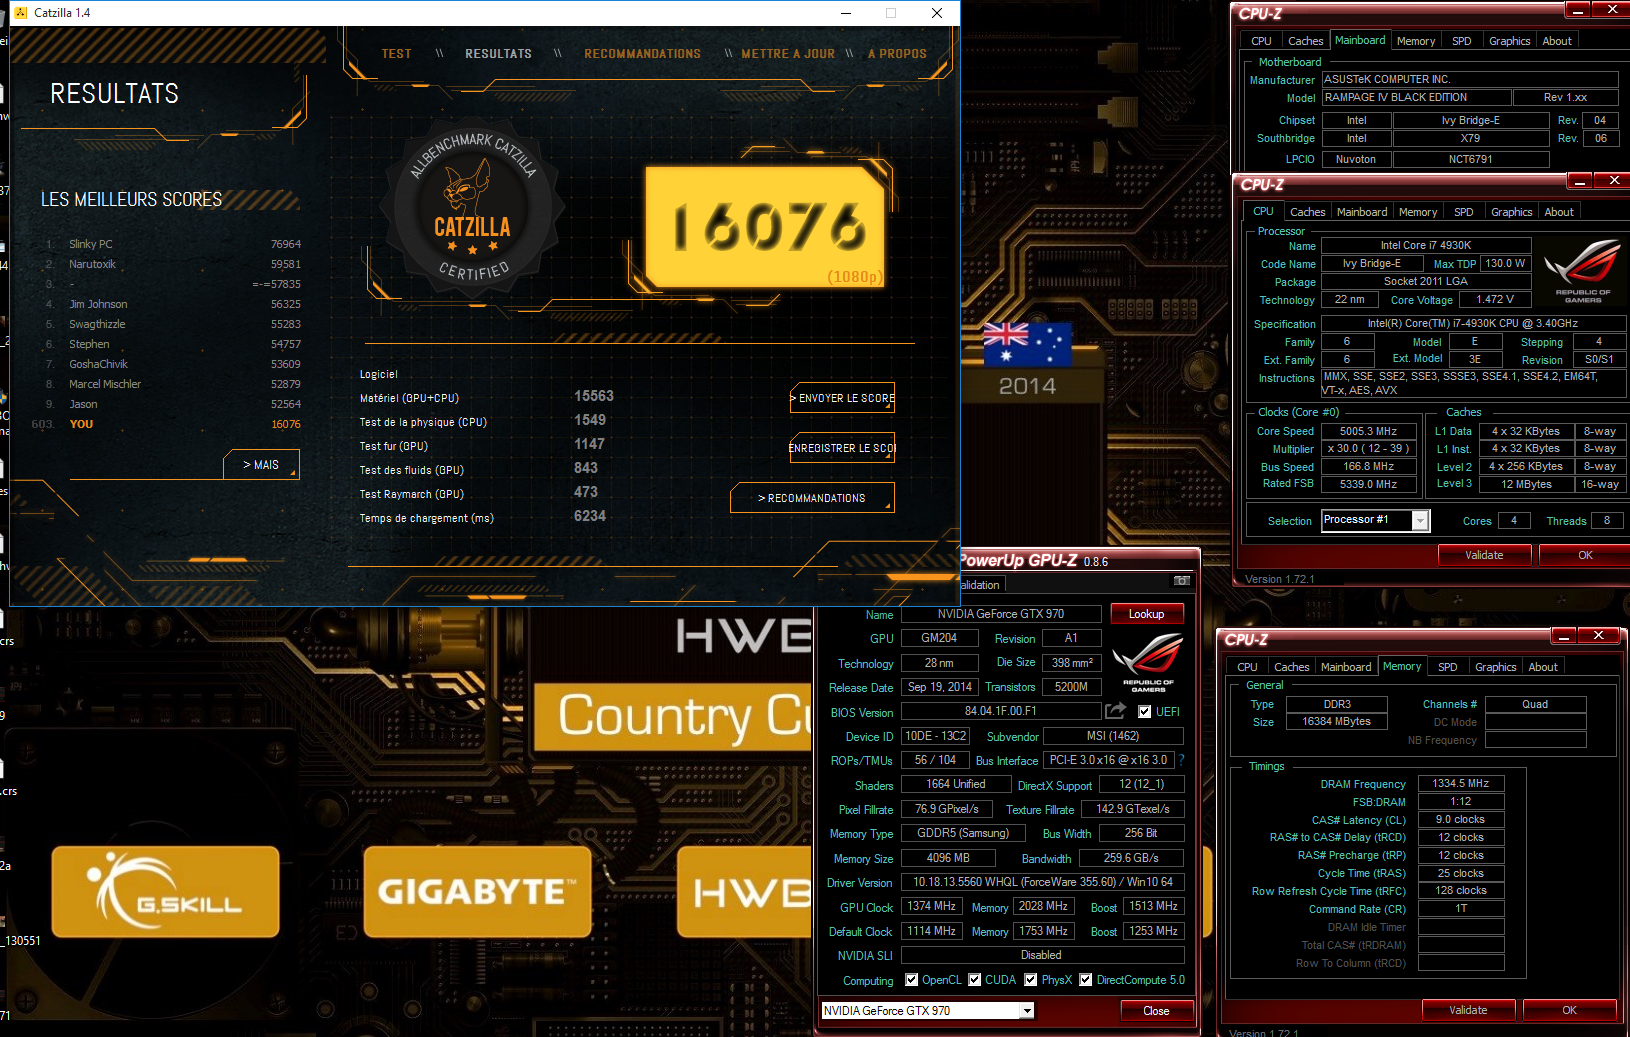The width and height of the screenshot is (1630, 1037).
Task: Open Caches tab in the Mainboard CPU-Z window
Action: [1305, 41]
